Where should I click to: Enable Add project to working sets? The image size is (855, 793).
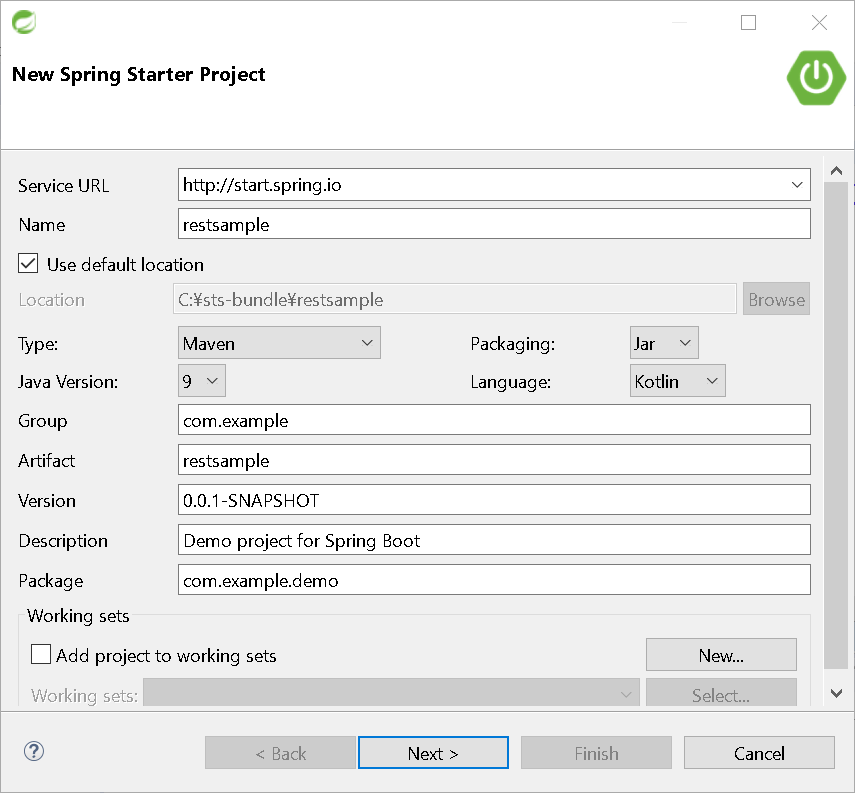pos(41,654)
